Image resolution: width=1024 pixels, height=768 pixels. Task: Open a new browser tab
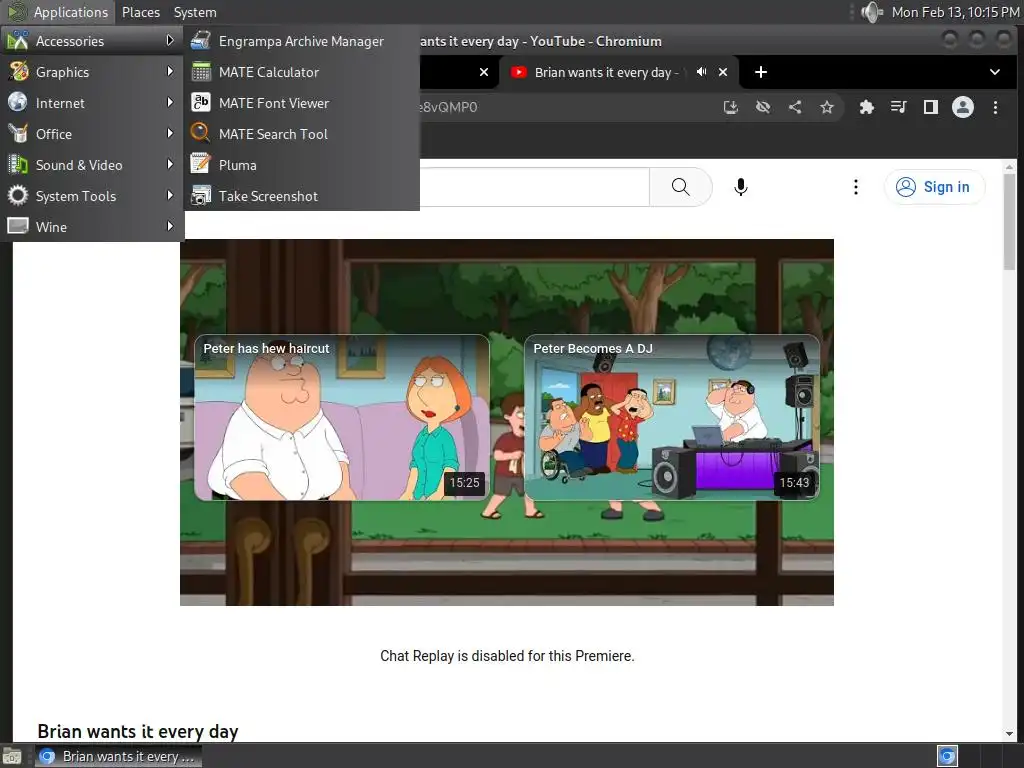(x=761, y=72)
